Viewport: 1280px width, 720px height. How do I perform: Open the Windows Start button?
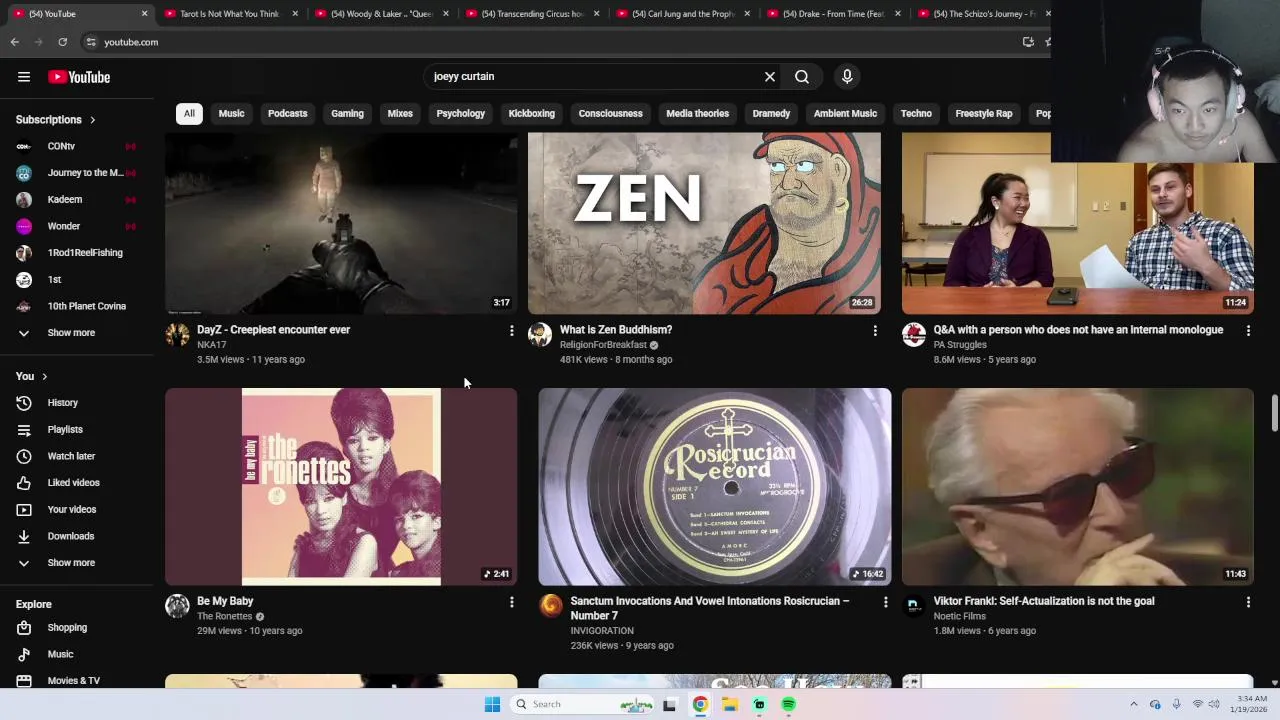tap(492, 705)
